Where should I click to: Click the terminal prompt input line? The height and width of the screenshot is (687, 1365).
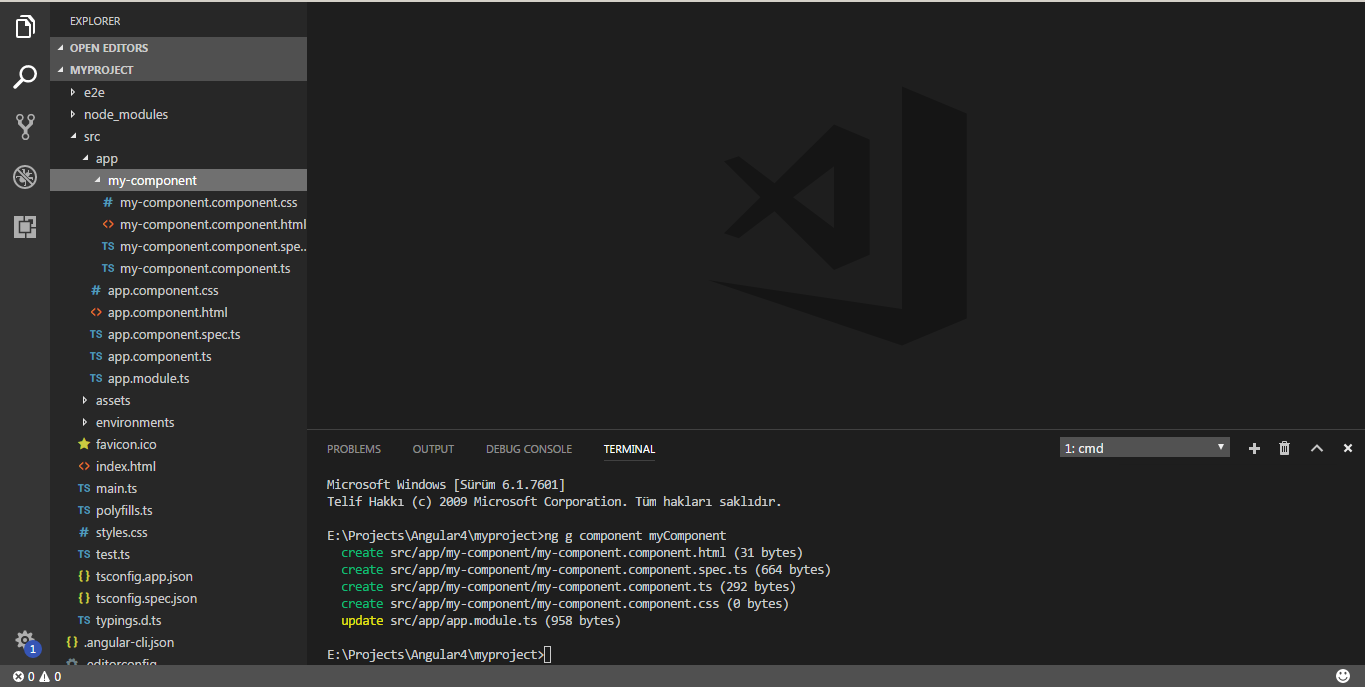(x=439, y=655)
